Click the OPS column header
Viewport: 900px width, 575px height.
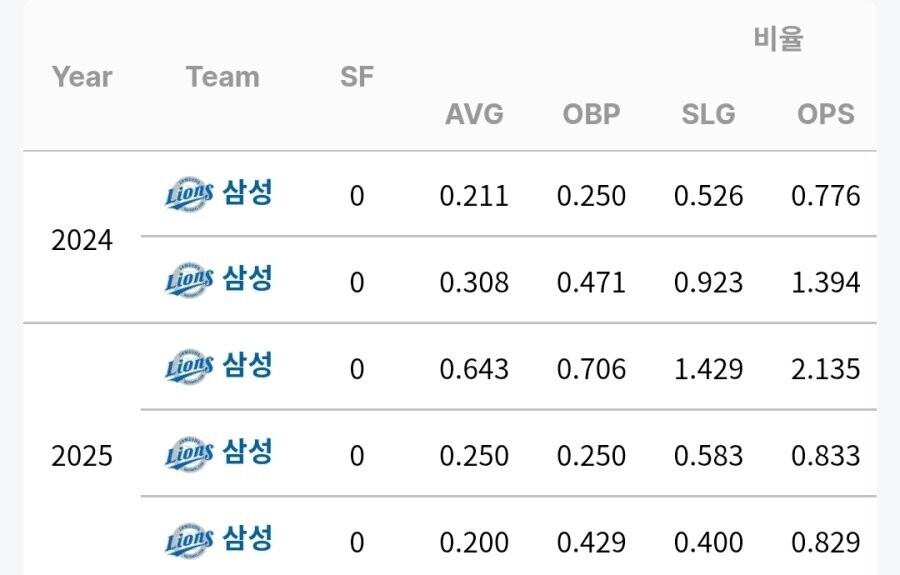click(x=825, y=114)
